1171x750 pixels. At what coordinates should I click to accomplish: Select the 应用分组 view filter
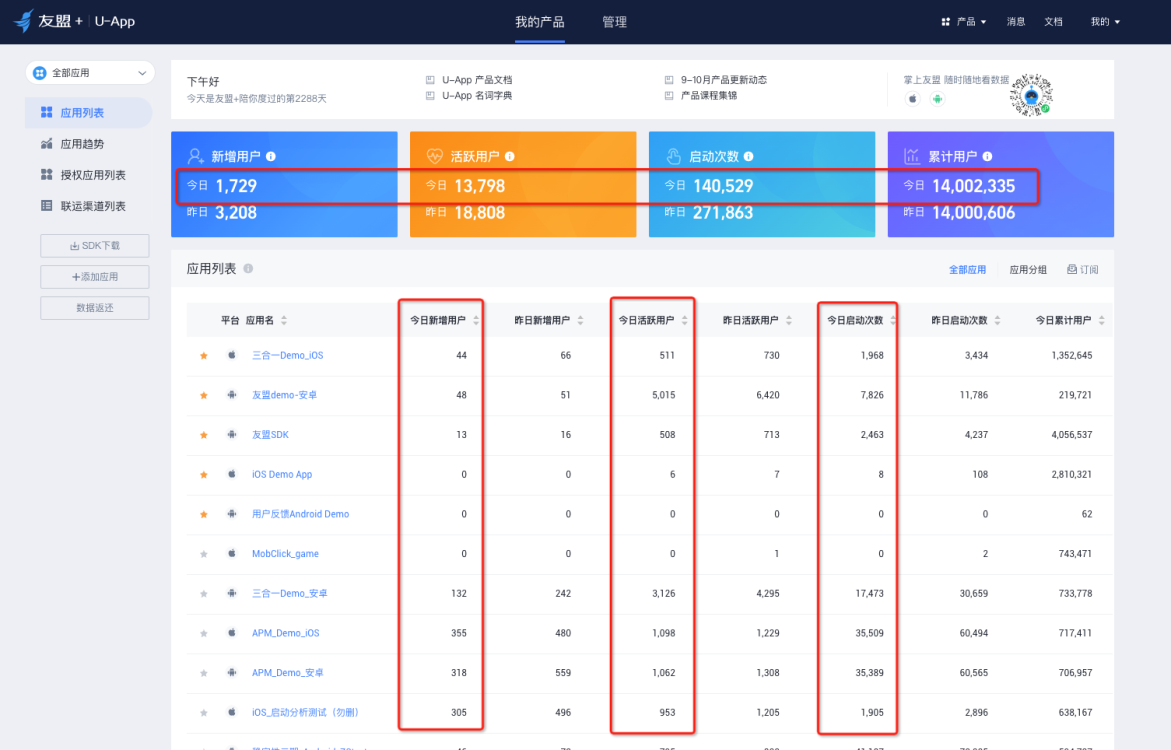[x=1028, y=270]
